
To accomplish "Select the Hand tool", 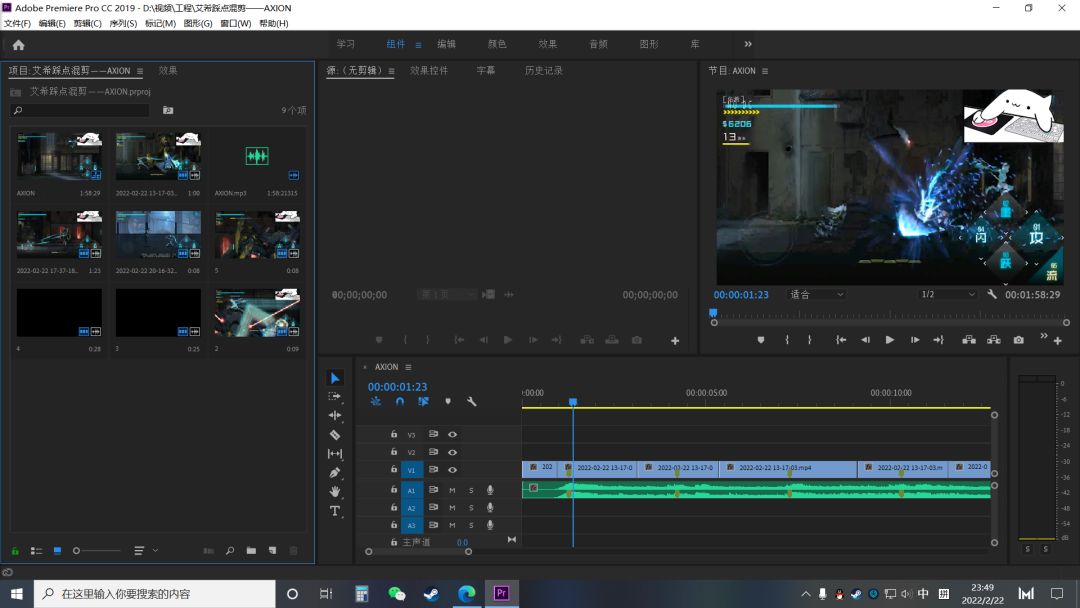I will point(335,492).
